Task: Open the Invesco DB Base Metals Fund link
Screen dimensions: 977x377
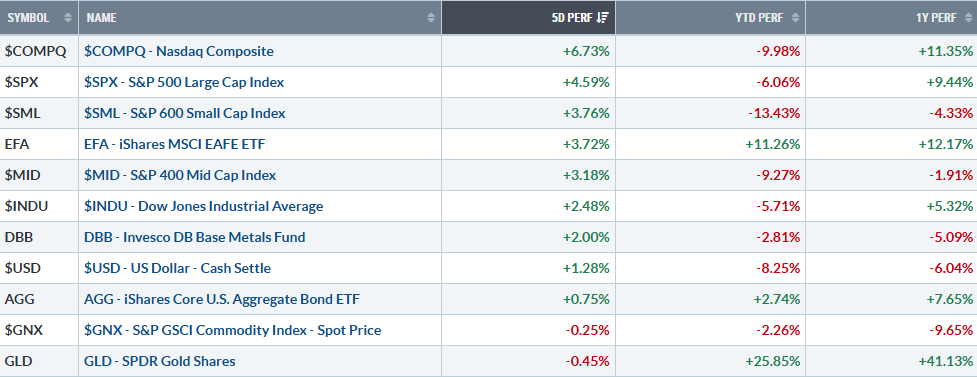Action: coord(194,237)
